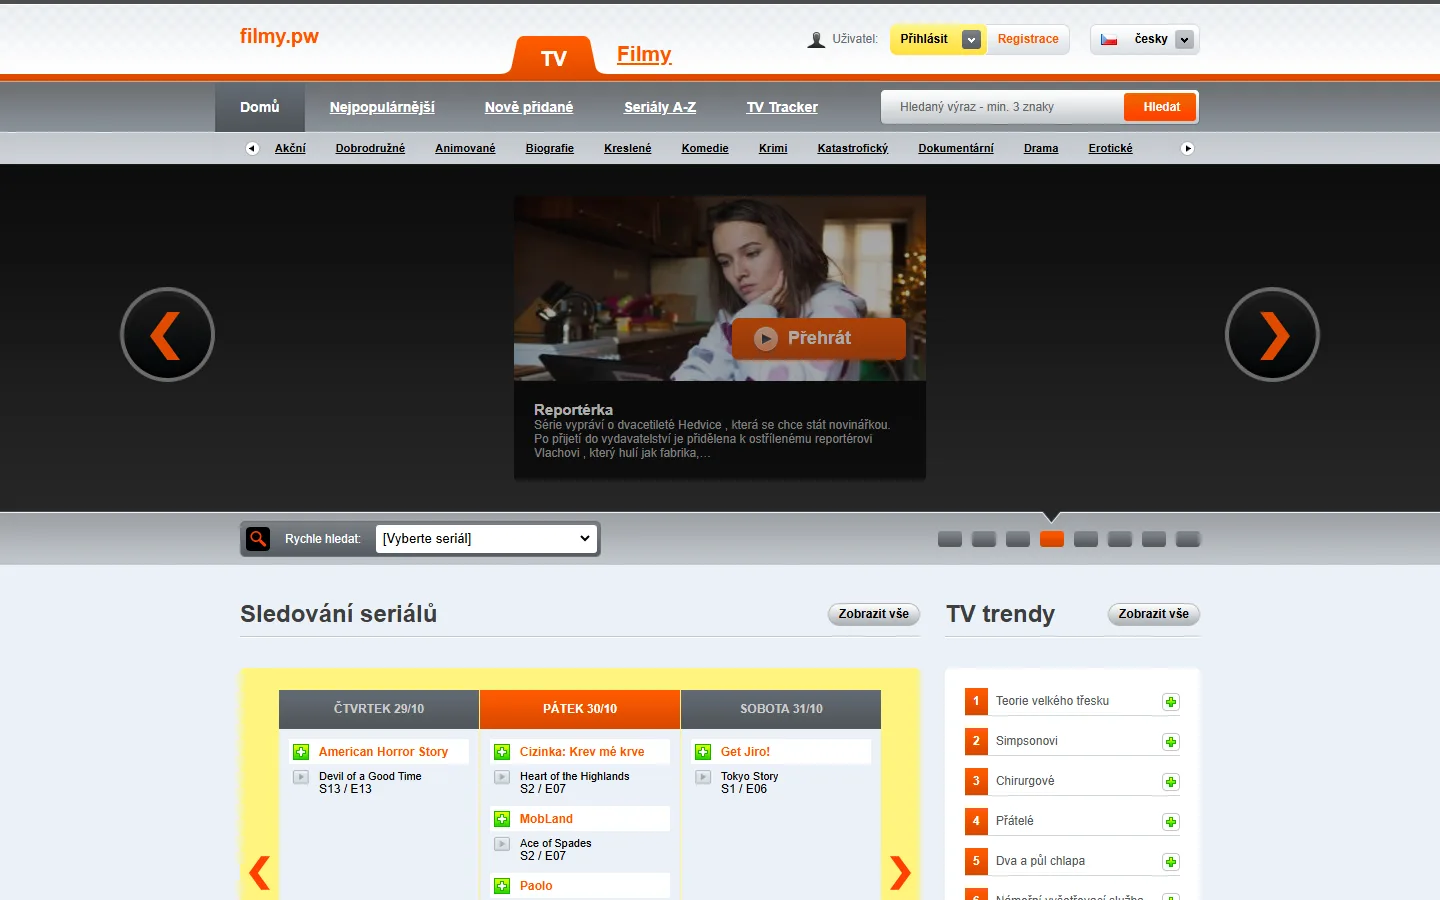Open the Komedie genre link
This screenshot has height=900, width=1440.
point(705,148)
